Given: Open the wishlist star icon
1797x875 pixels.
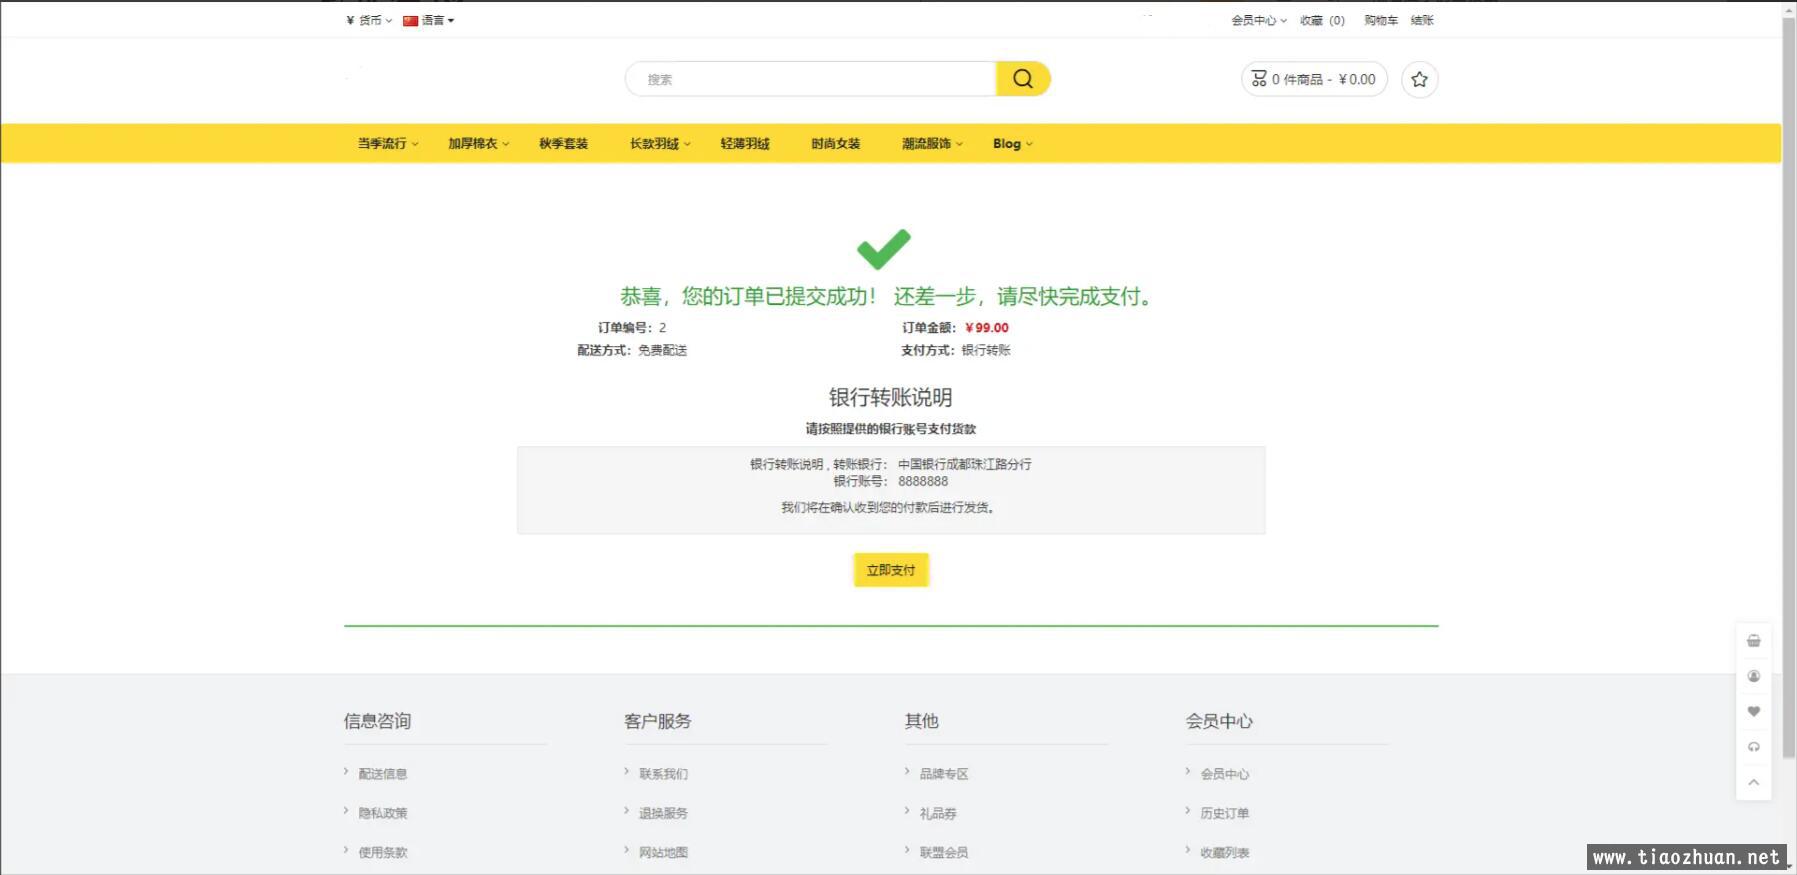Looking at the screenshot, I should 1419,79.
